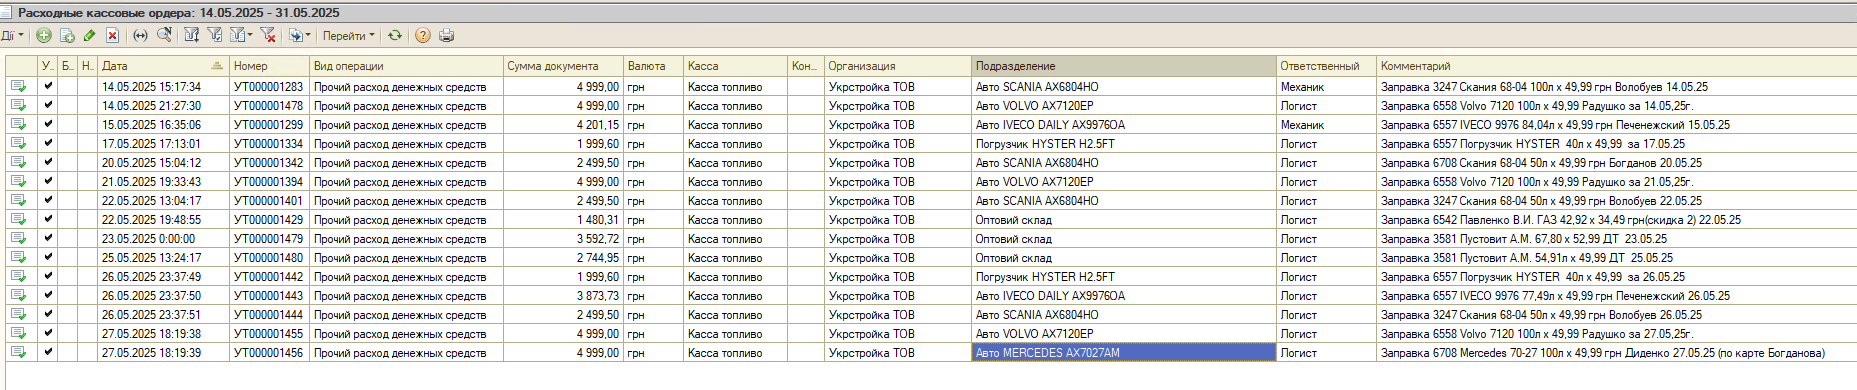Viewport: 1857px width, 390px height.
Task: Click the checkmark in row УТ000001455
Action: click(48, 333)
